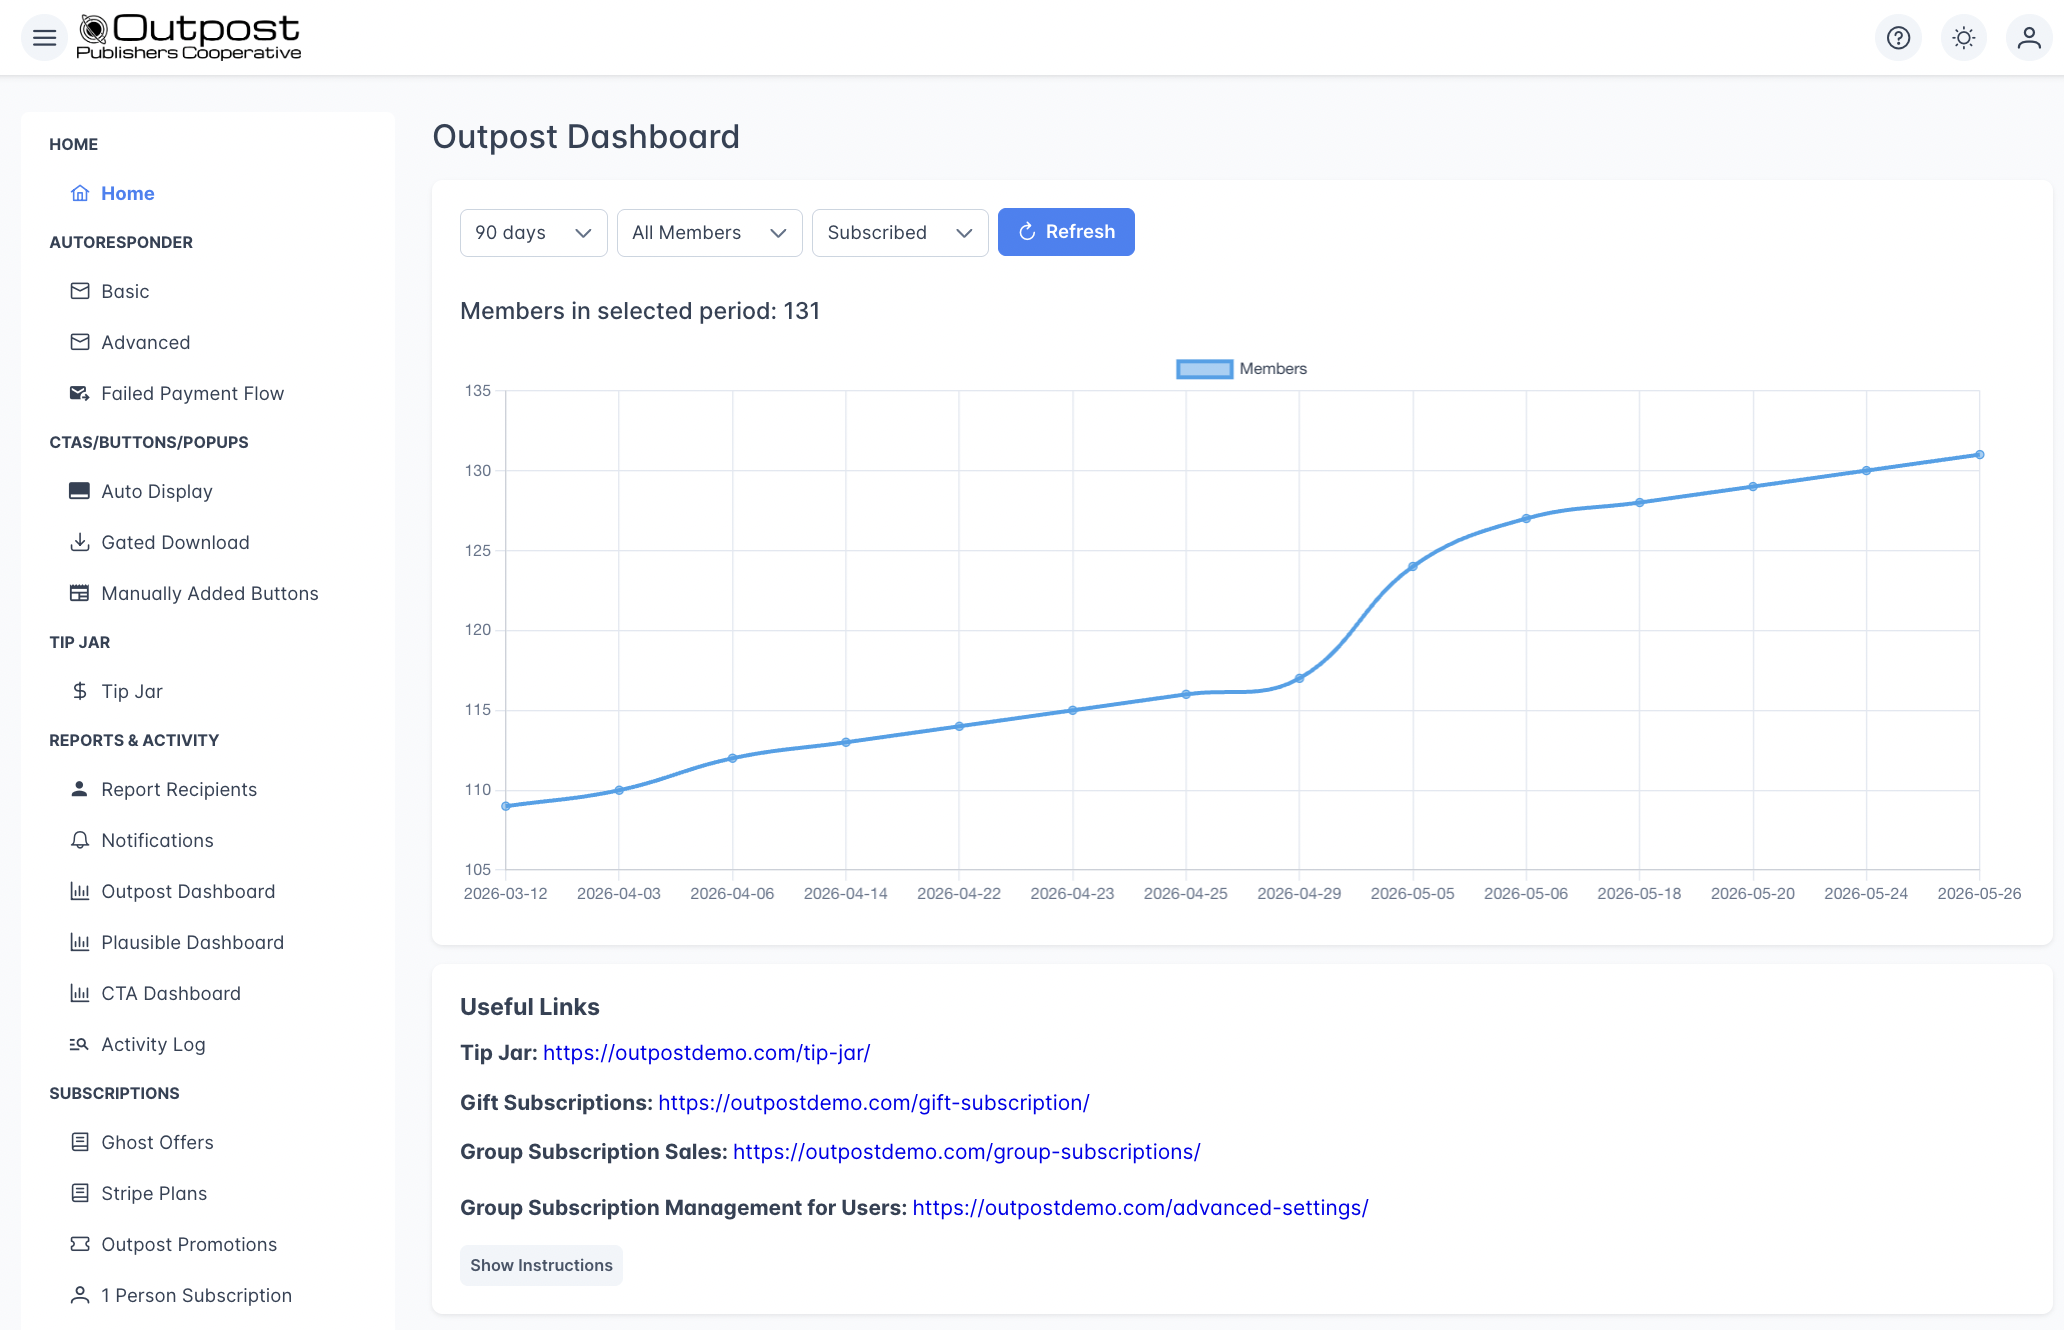Toggle the Members legend swatch
This screenshot has width=2064, height=1330.
pyautogui.click(x=1204, y=369)
